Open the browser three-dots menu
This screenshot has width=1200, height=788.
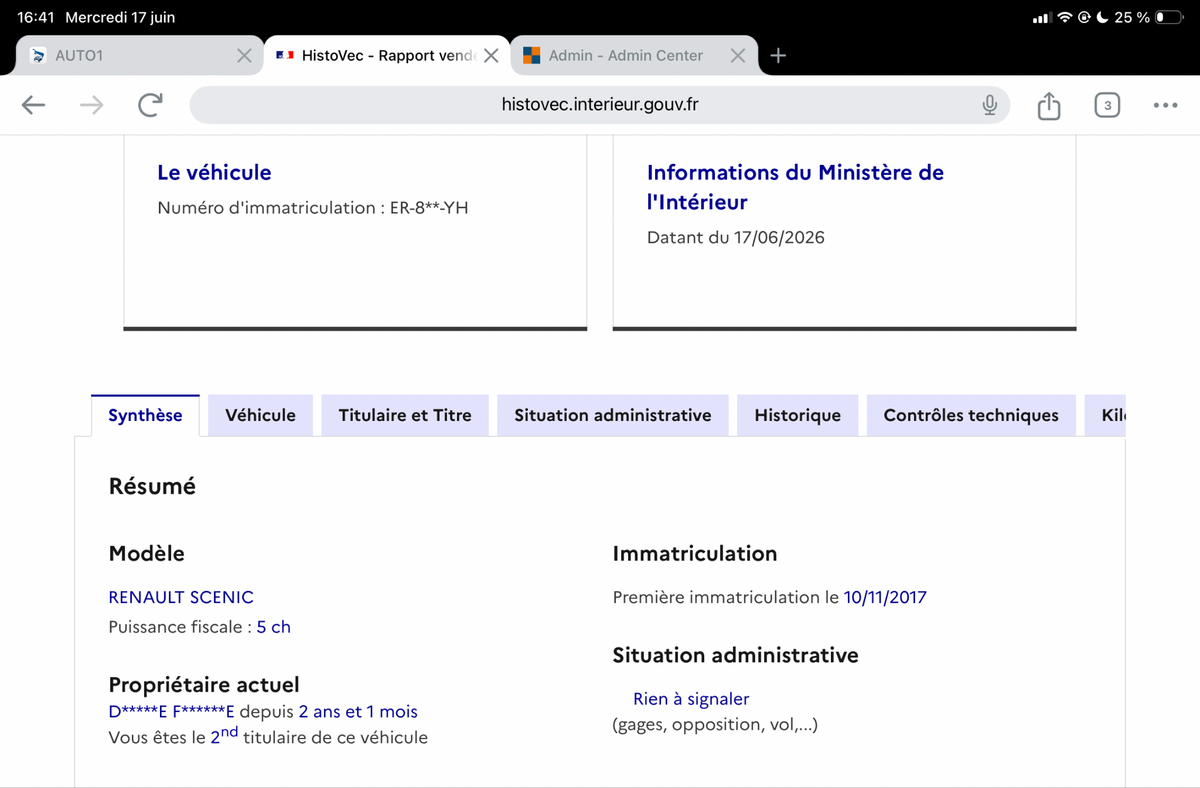[x=1165, y=105]
